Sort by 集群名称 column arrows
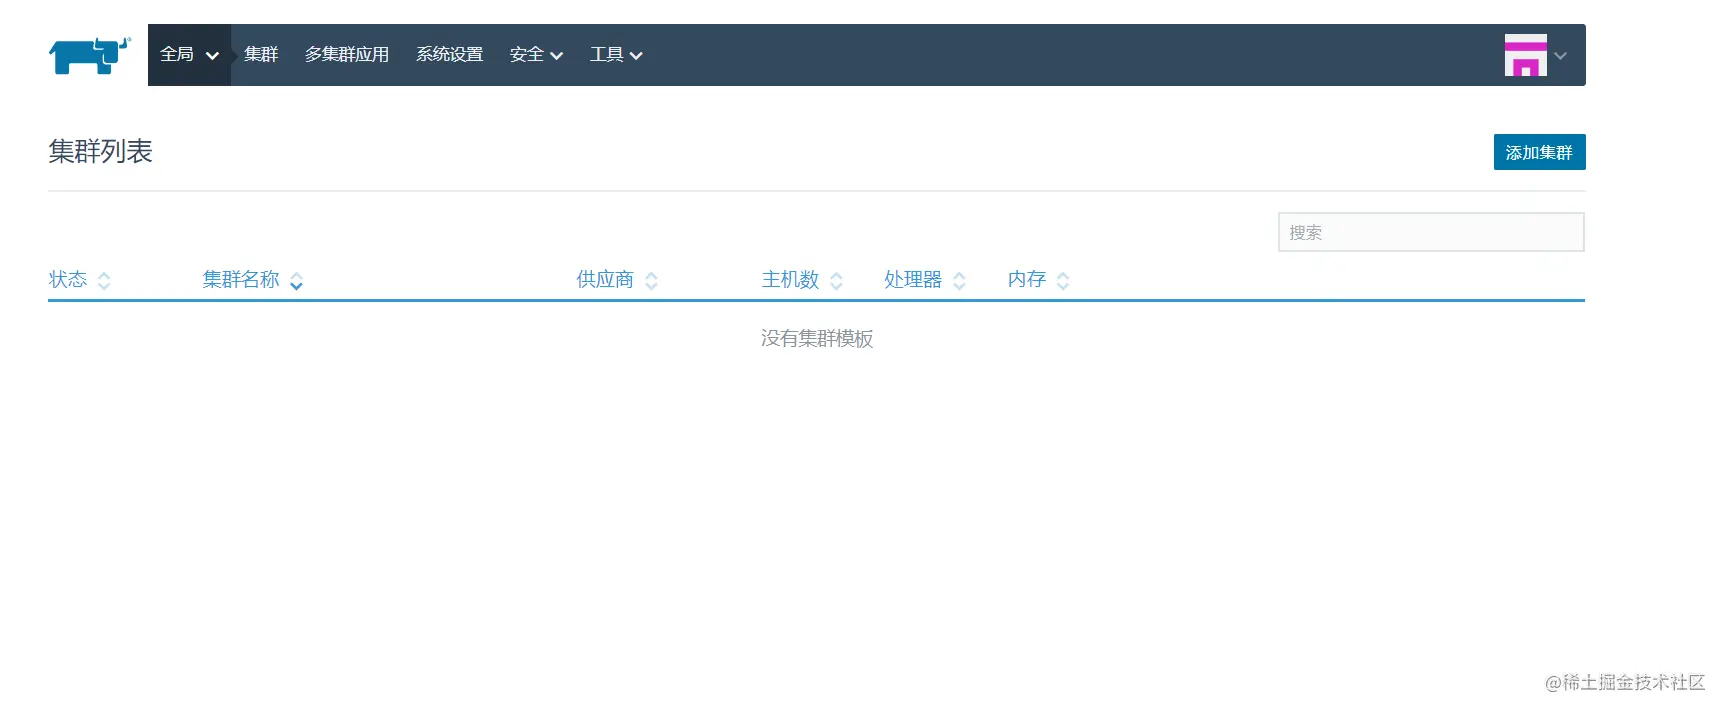 point(296,281)
